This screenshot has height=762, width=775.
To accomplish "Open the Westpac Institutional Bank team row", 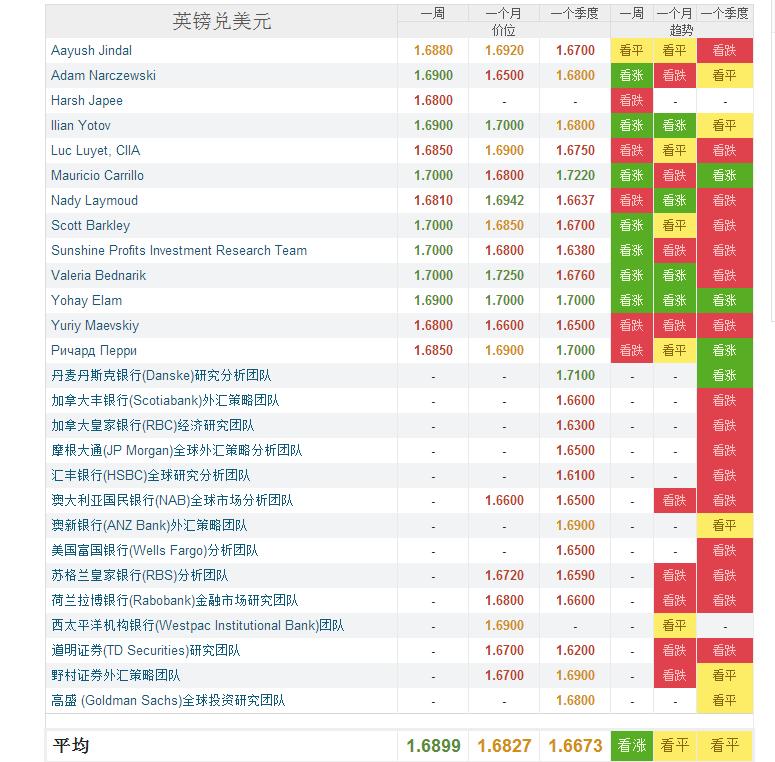I will (198, 625).
